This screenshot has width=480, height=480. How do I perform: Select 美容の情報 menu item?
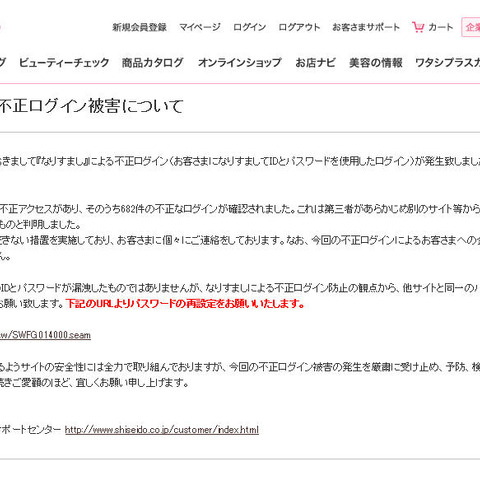[x=376, y=63]
